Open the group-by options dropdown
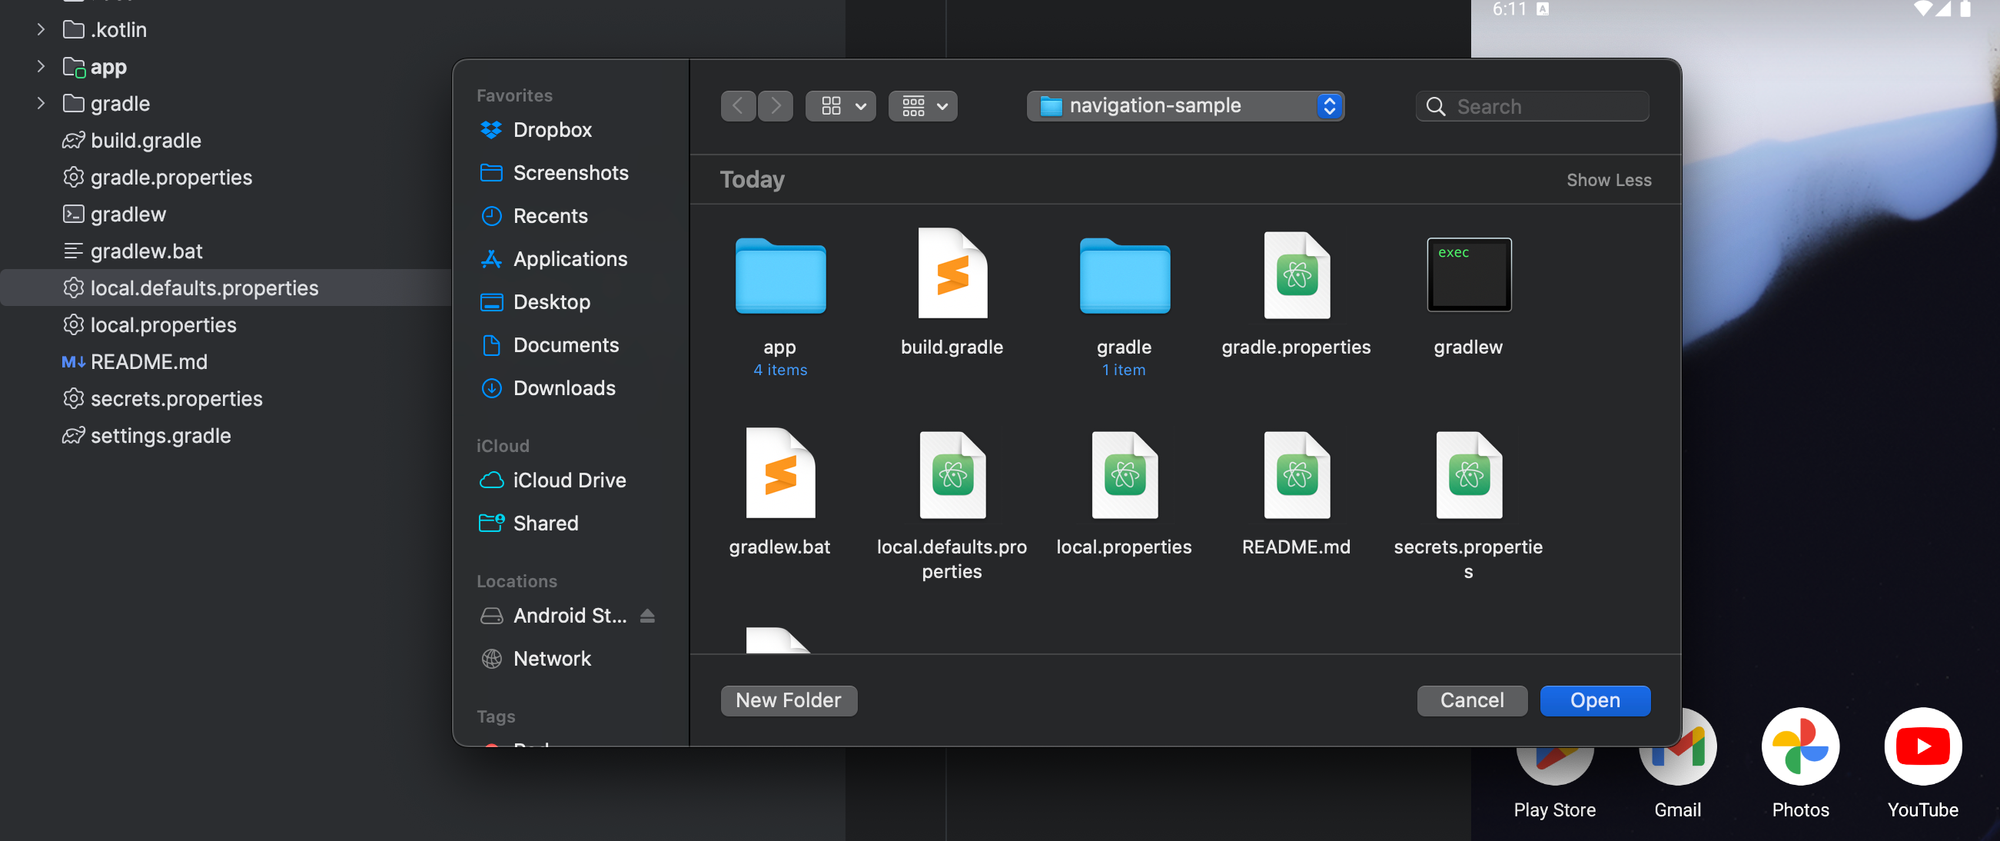The height and width of the screenshot is (841, 2000). (x=923, y=106)
